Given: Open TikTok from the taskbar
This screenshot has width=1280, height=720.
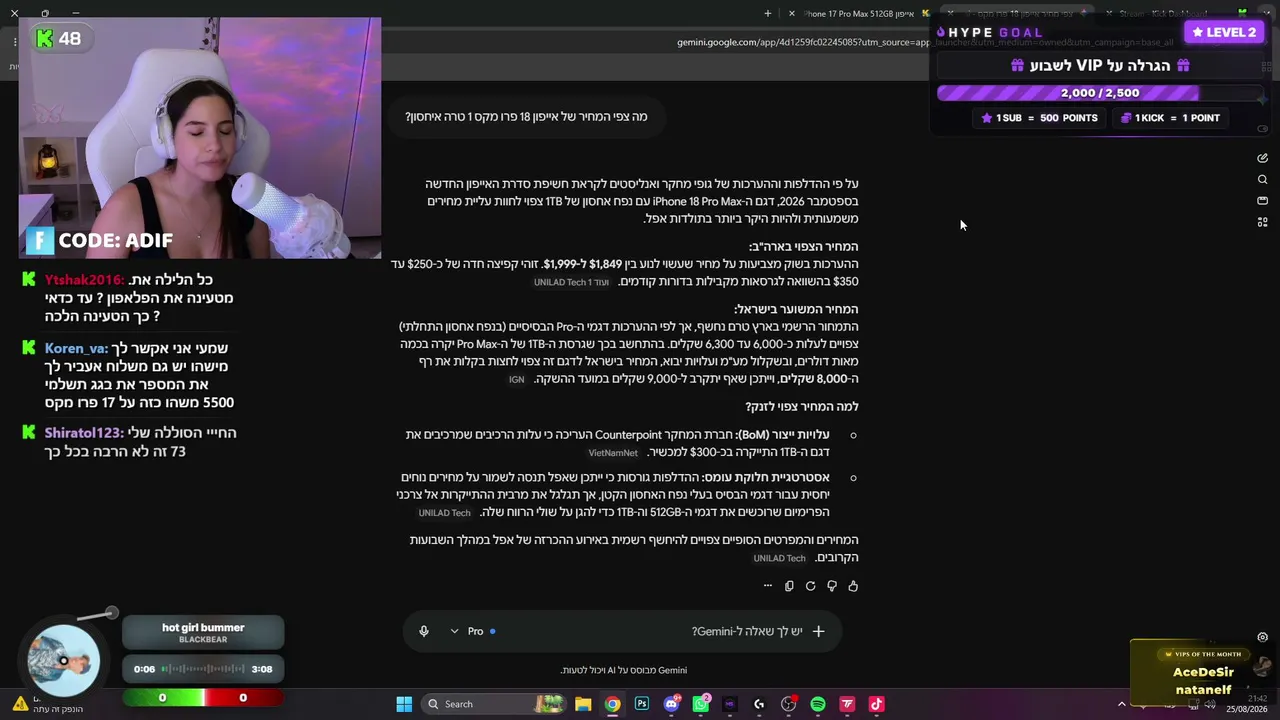Looking at the screenshot, I should pyautogui.click(x=876, y=704).
